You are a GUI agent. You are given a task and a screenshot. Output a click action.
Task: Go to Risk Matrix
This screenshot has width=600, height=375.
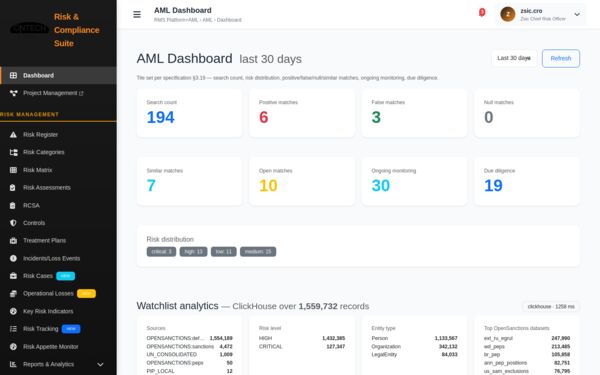click(58, 170)
